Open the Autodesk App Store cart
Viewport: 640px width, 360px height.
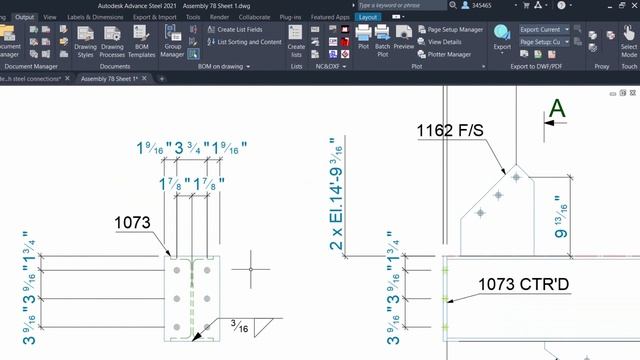pyautogui.click(x=526, y=5)
